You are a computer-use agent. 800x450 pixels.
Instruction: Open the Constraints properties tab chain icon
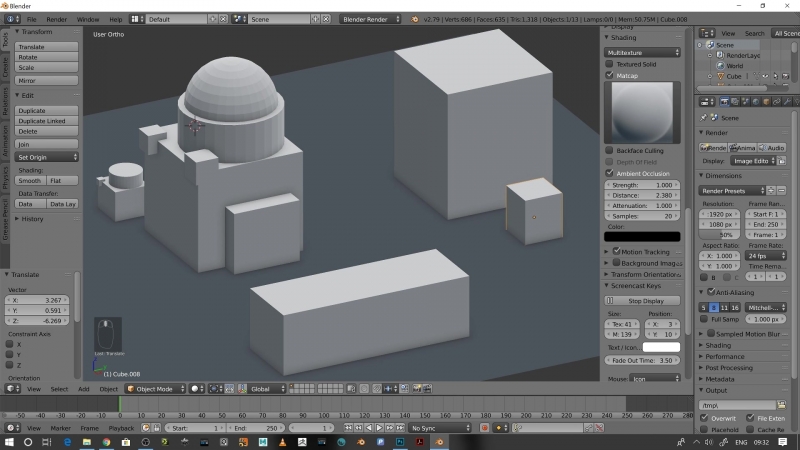click(x=777, y=102)
